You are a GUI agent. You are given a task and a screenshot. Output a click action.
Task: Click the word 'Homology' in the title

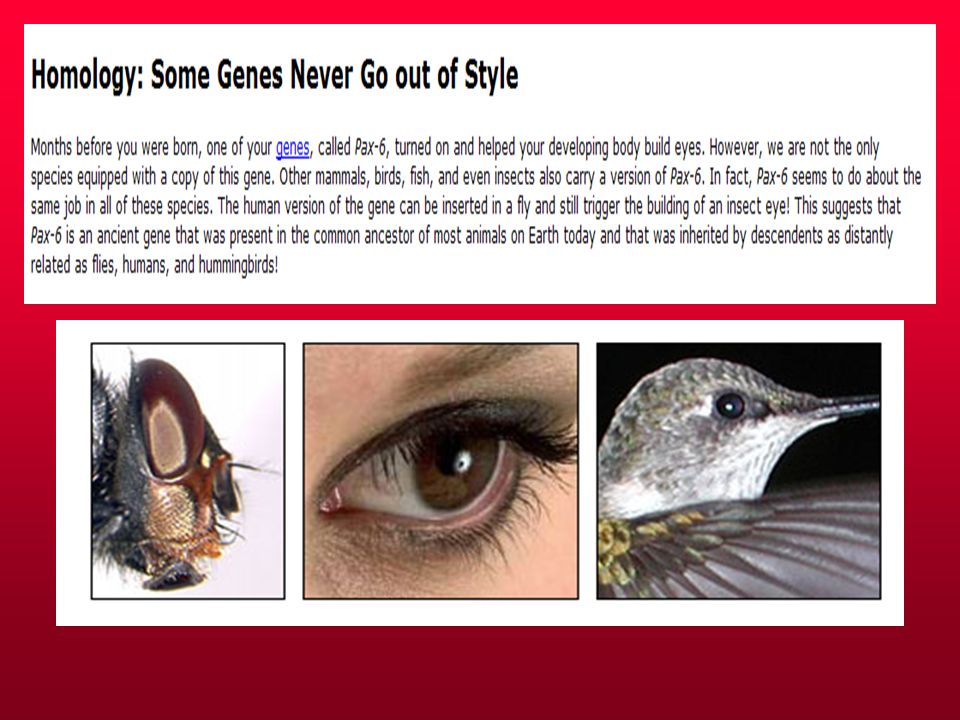point(87,75)
